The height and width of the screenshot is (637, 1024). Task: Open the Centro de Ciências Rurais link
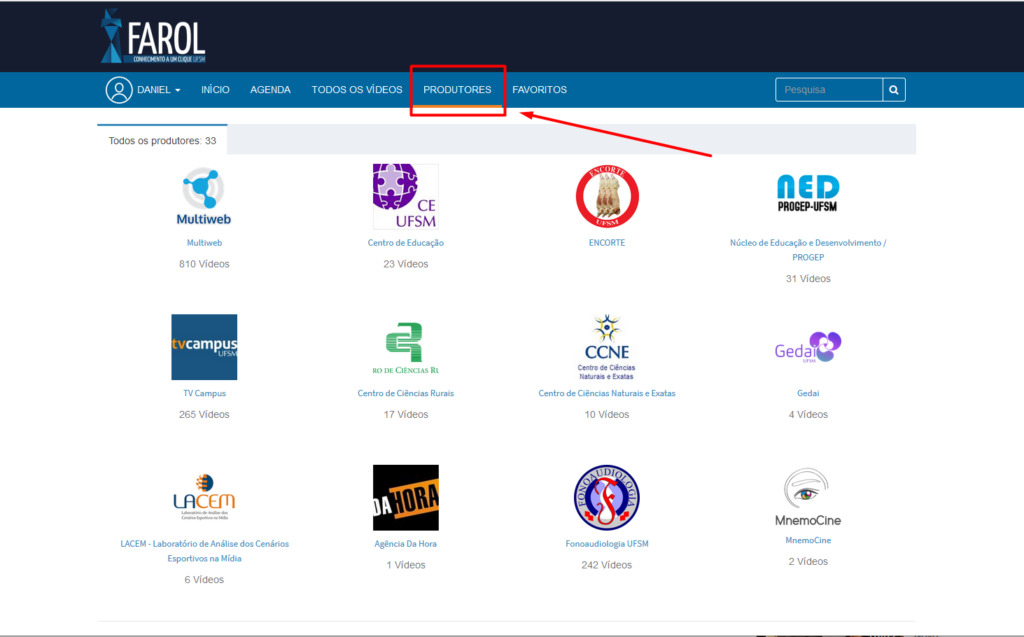[x=405, y=393]
